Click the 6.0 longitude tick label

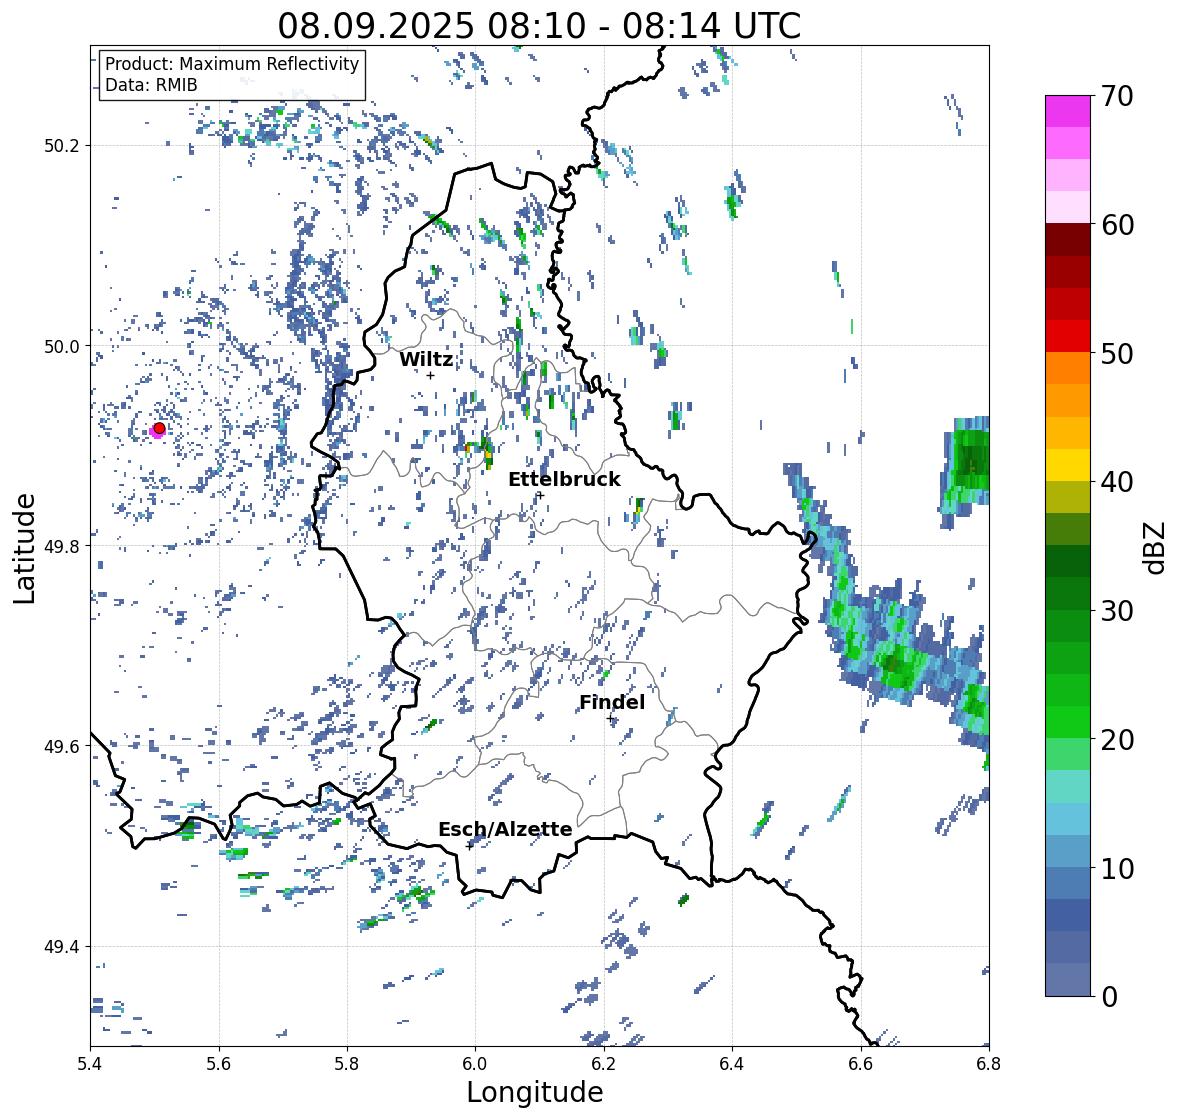tap(475, 1064)
